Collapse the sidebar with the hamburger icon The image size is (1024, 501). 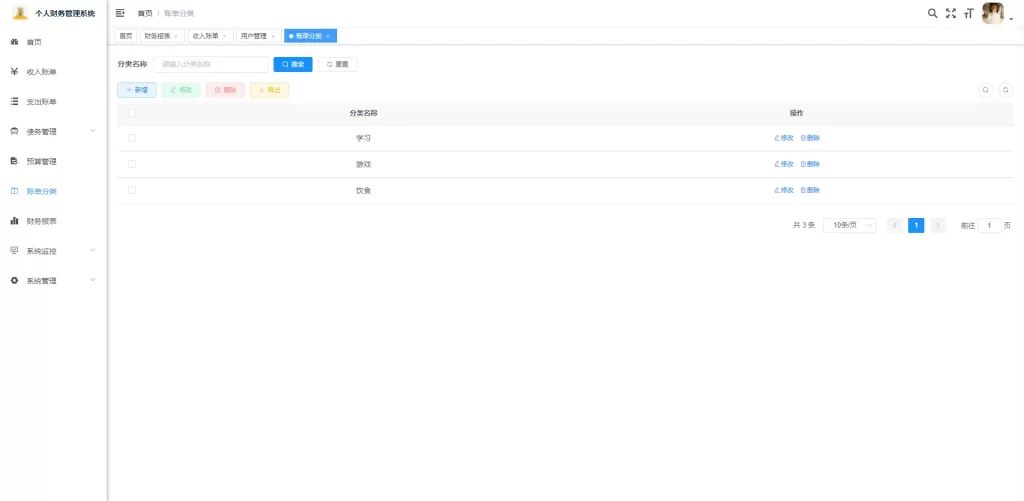tap(120, 13)
